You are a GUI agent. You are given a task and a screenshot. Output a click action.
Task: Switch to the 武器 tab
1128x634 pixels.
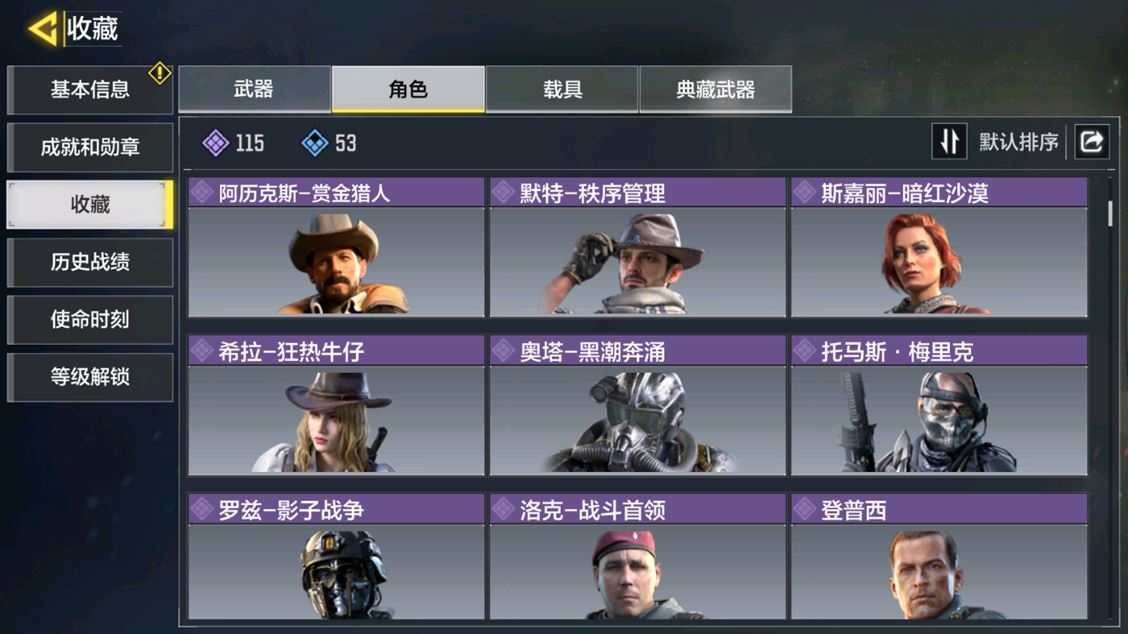(x=254, y=89)
